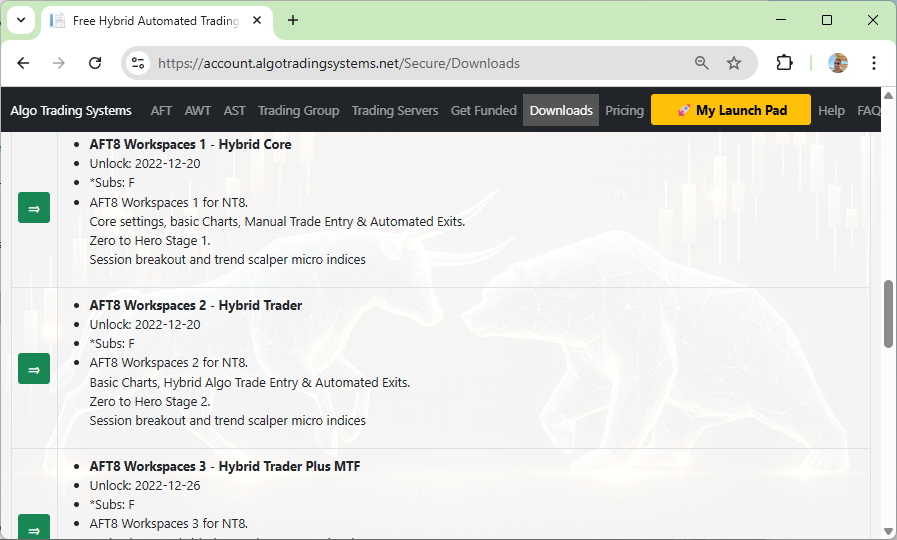Image resolution: width=897 pixels, height=540 pixels.
Task: Open the Get Funded page
Action: 483,110
